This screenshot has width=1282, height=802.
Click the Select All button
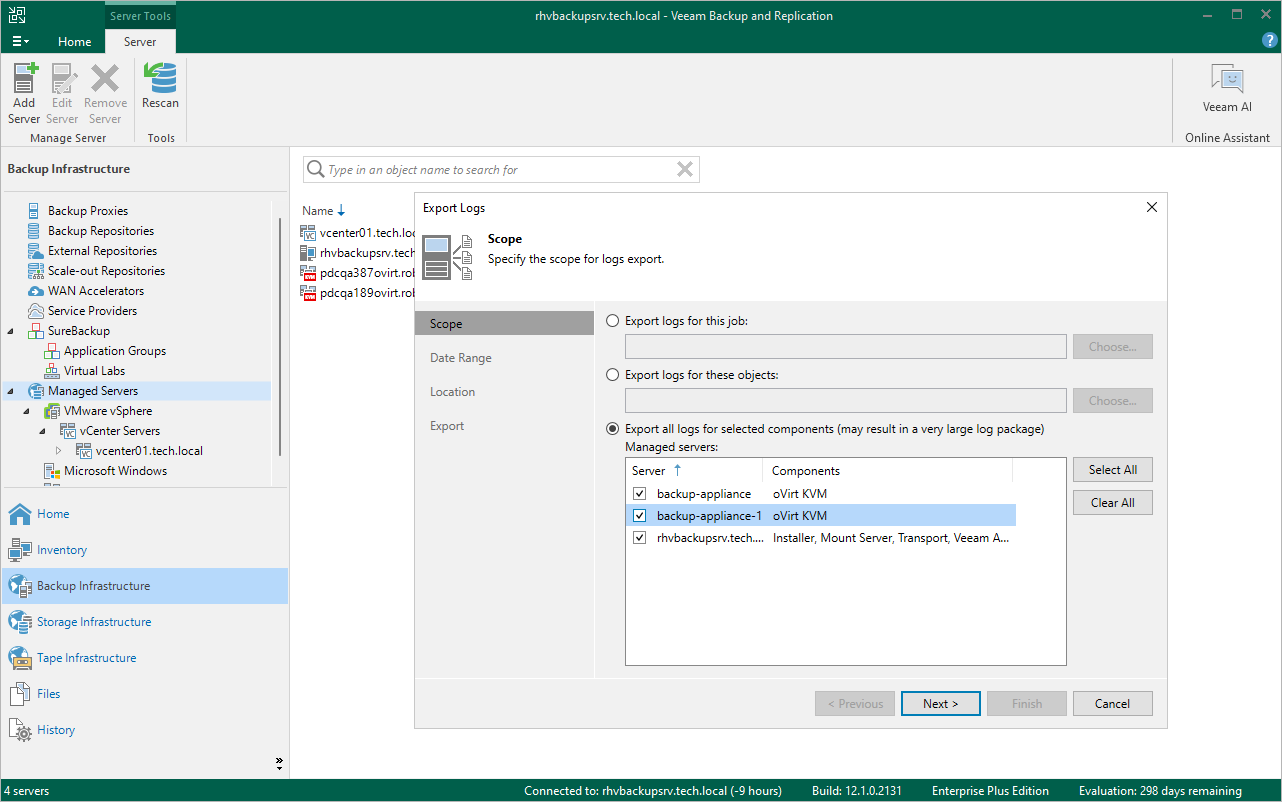coord(1113,470)
